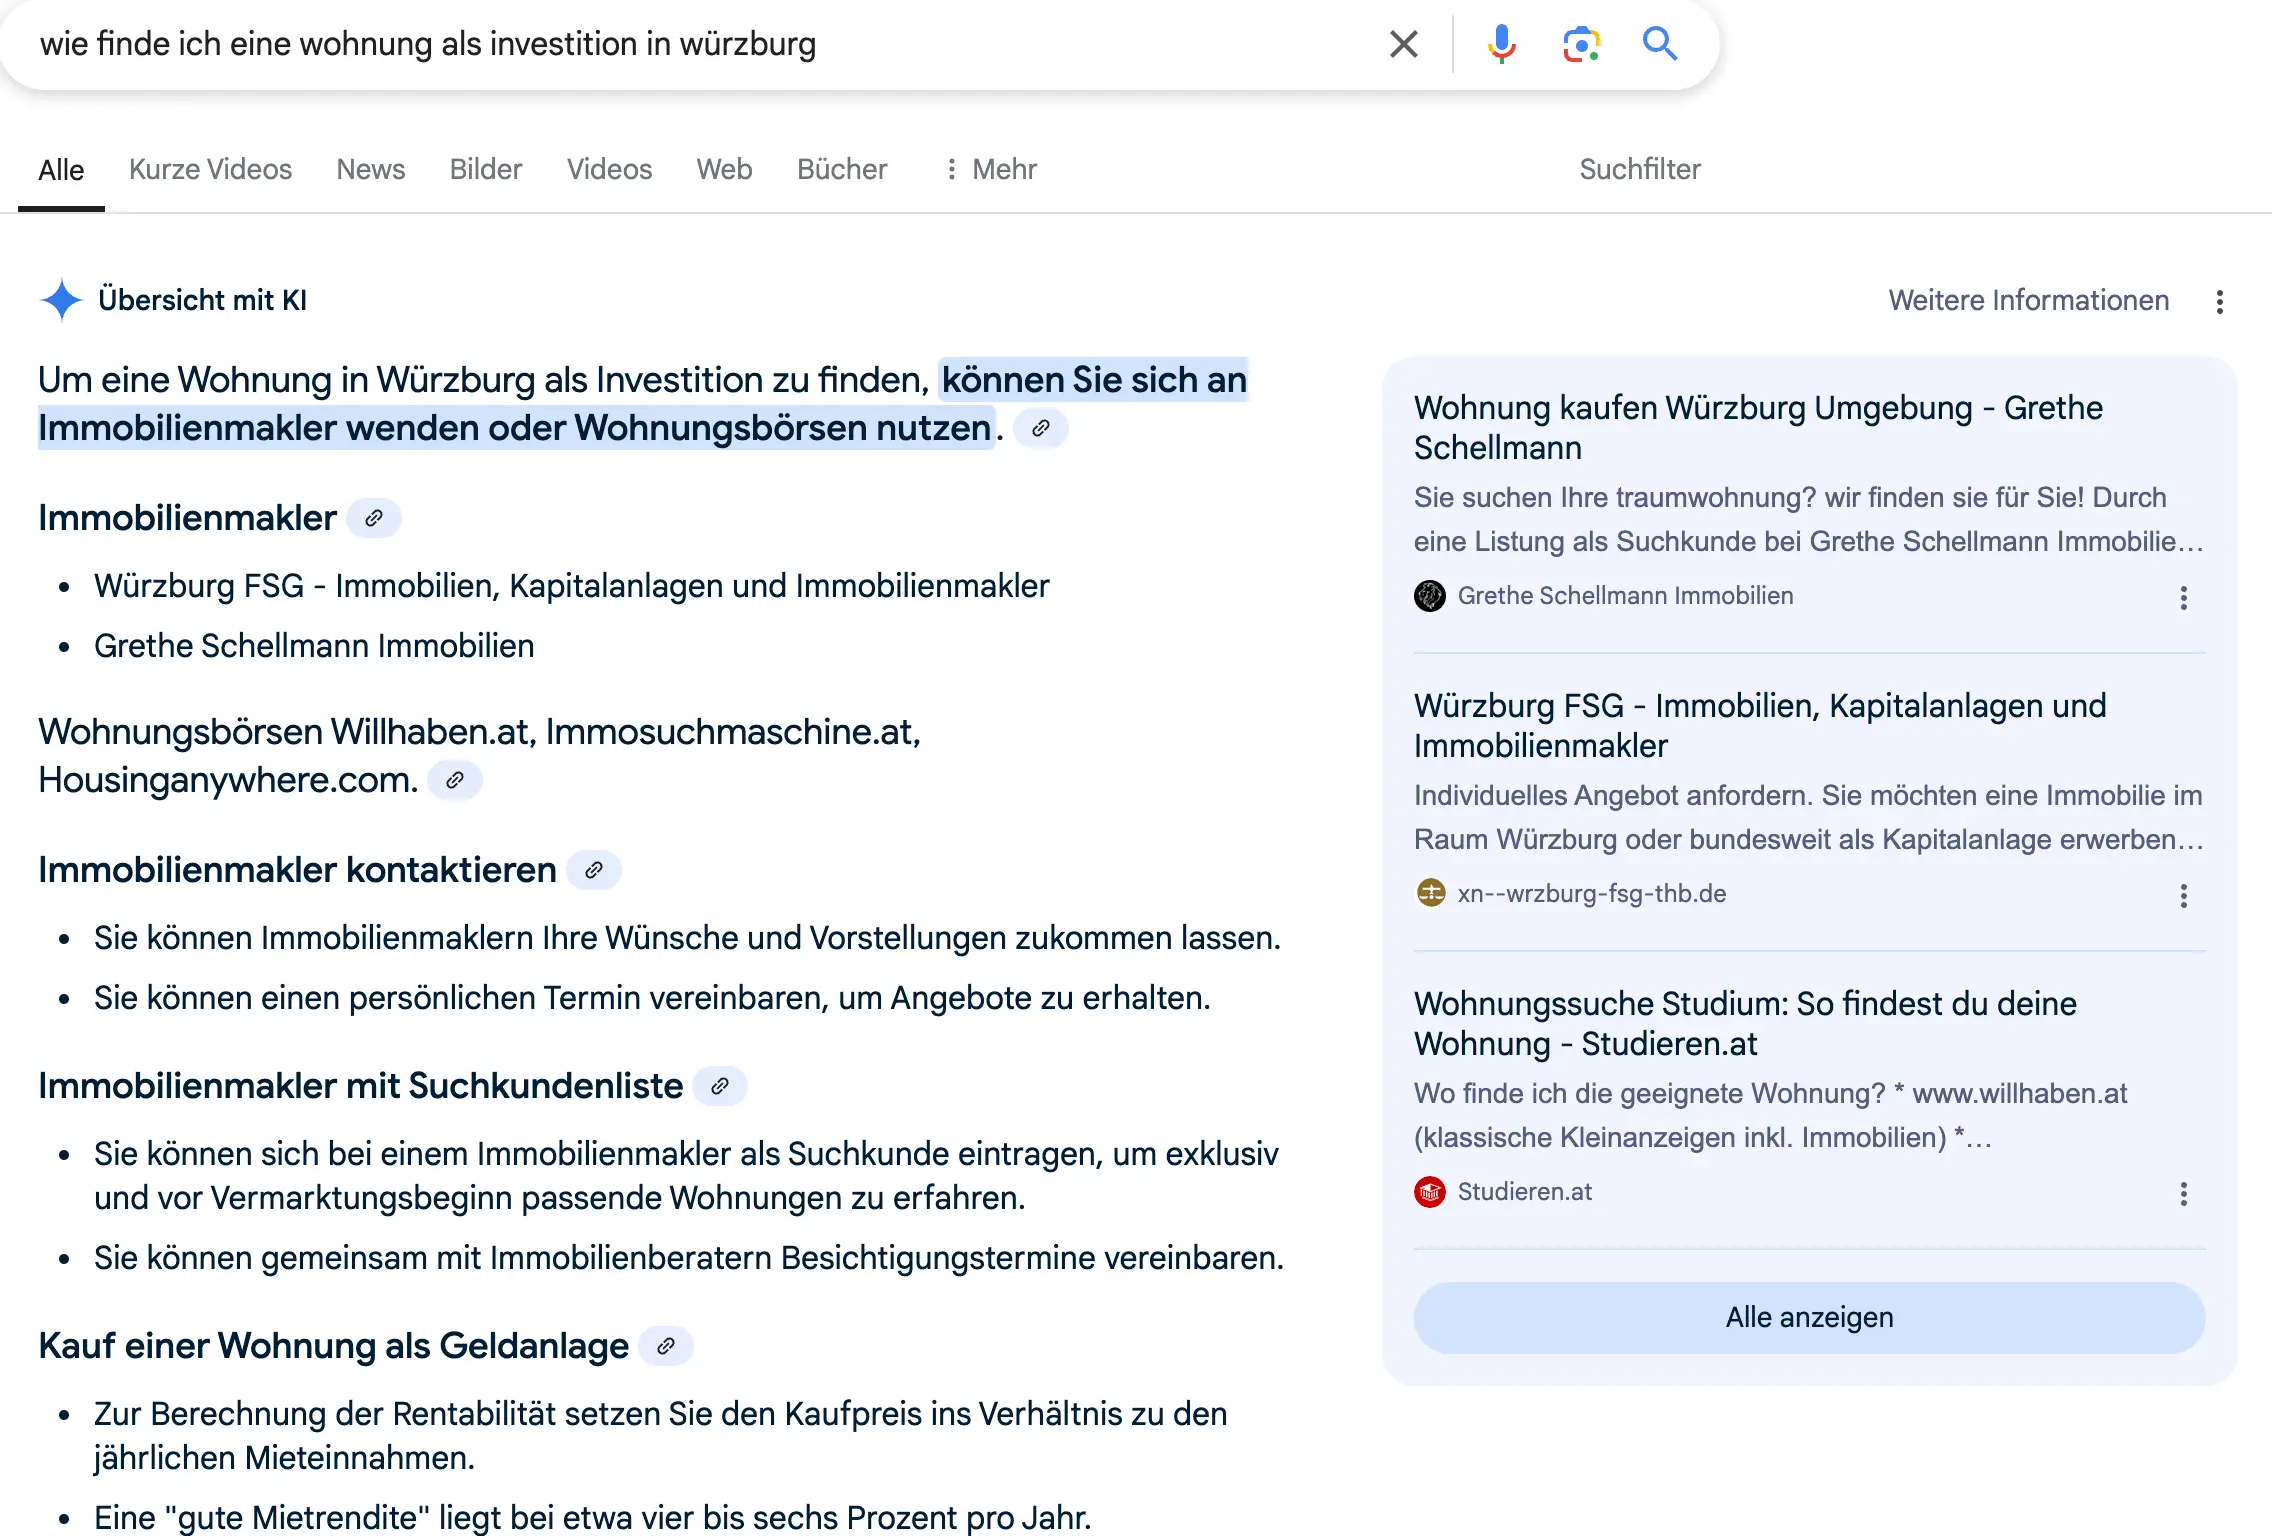Submit search using magnifying glass icon
This screenshot has height=1536, width=2272.
(1660, 44)
